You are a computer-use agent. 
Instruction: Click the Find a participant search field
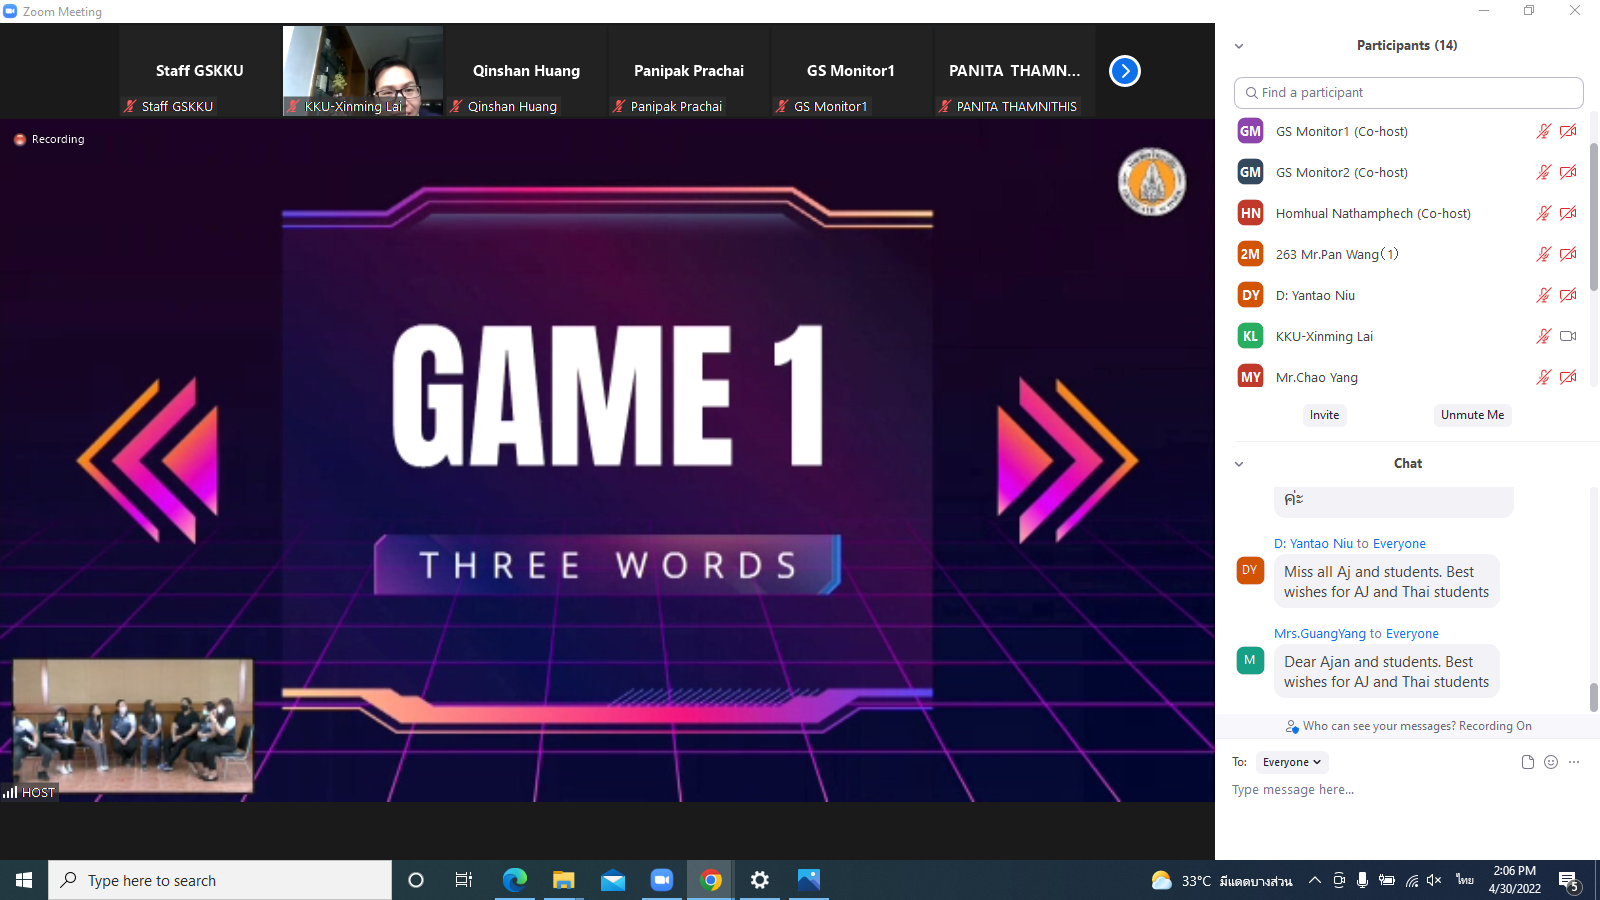[1408, 93]
